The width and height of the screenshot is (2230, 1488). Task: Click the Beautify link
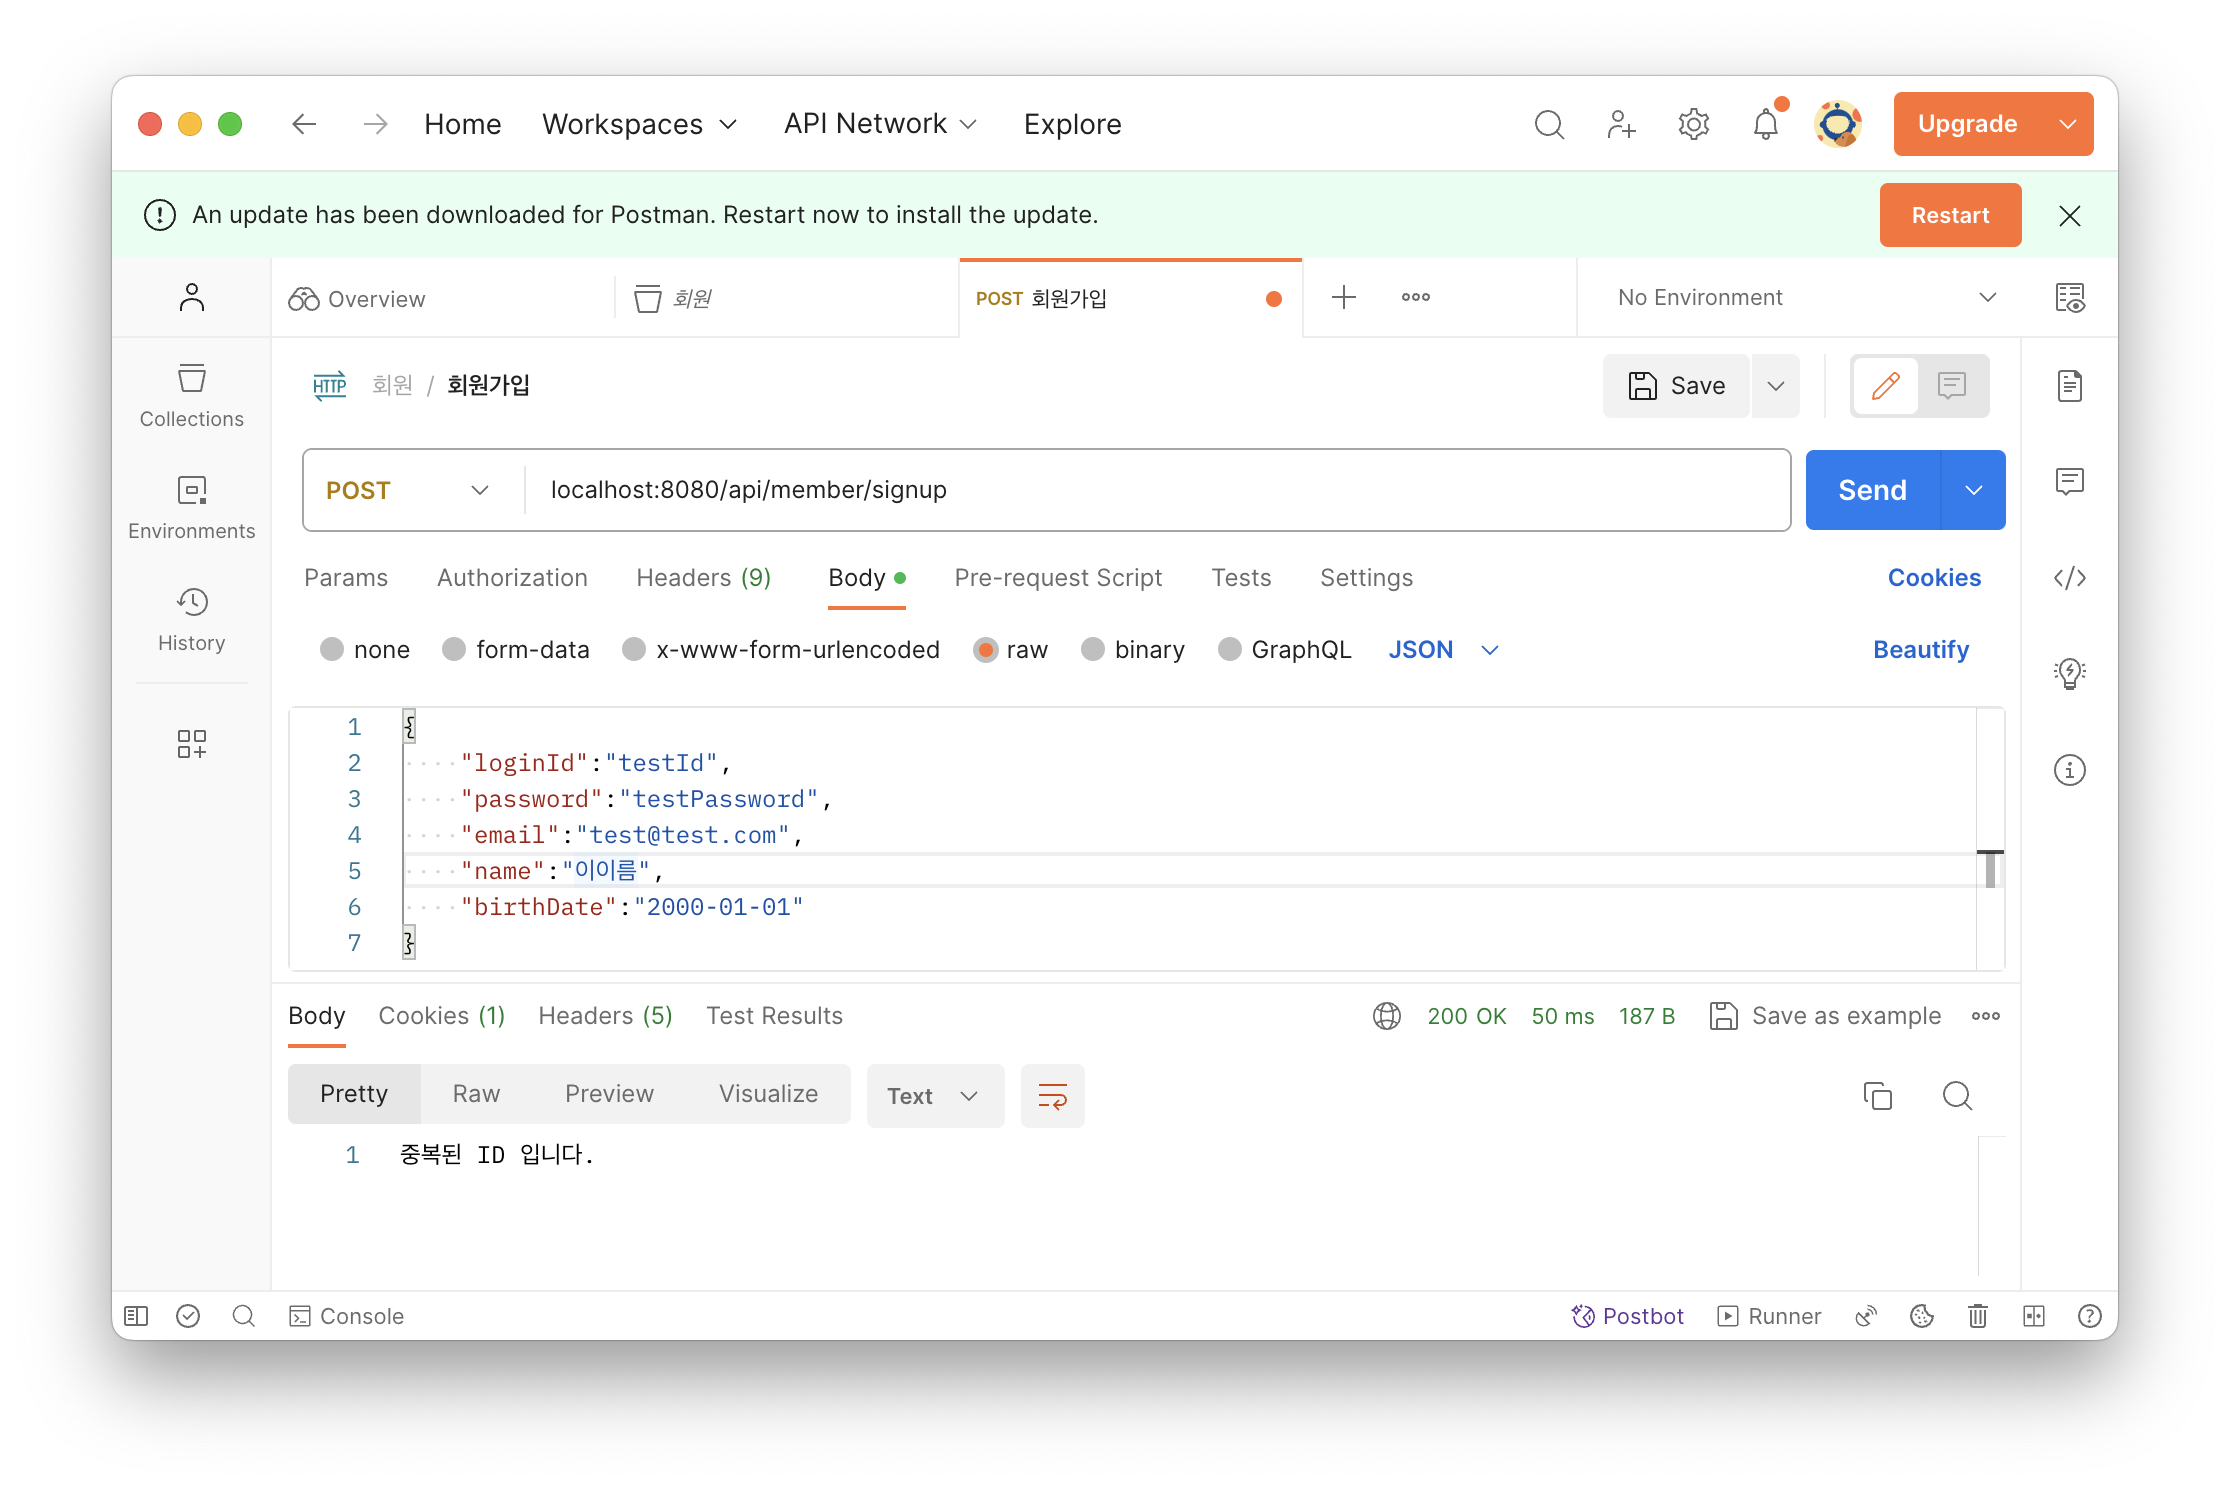1920,650
